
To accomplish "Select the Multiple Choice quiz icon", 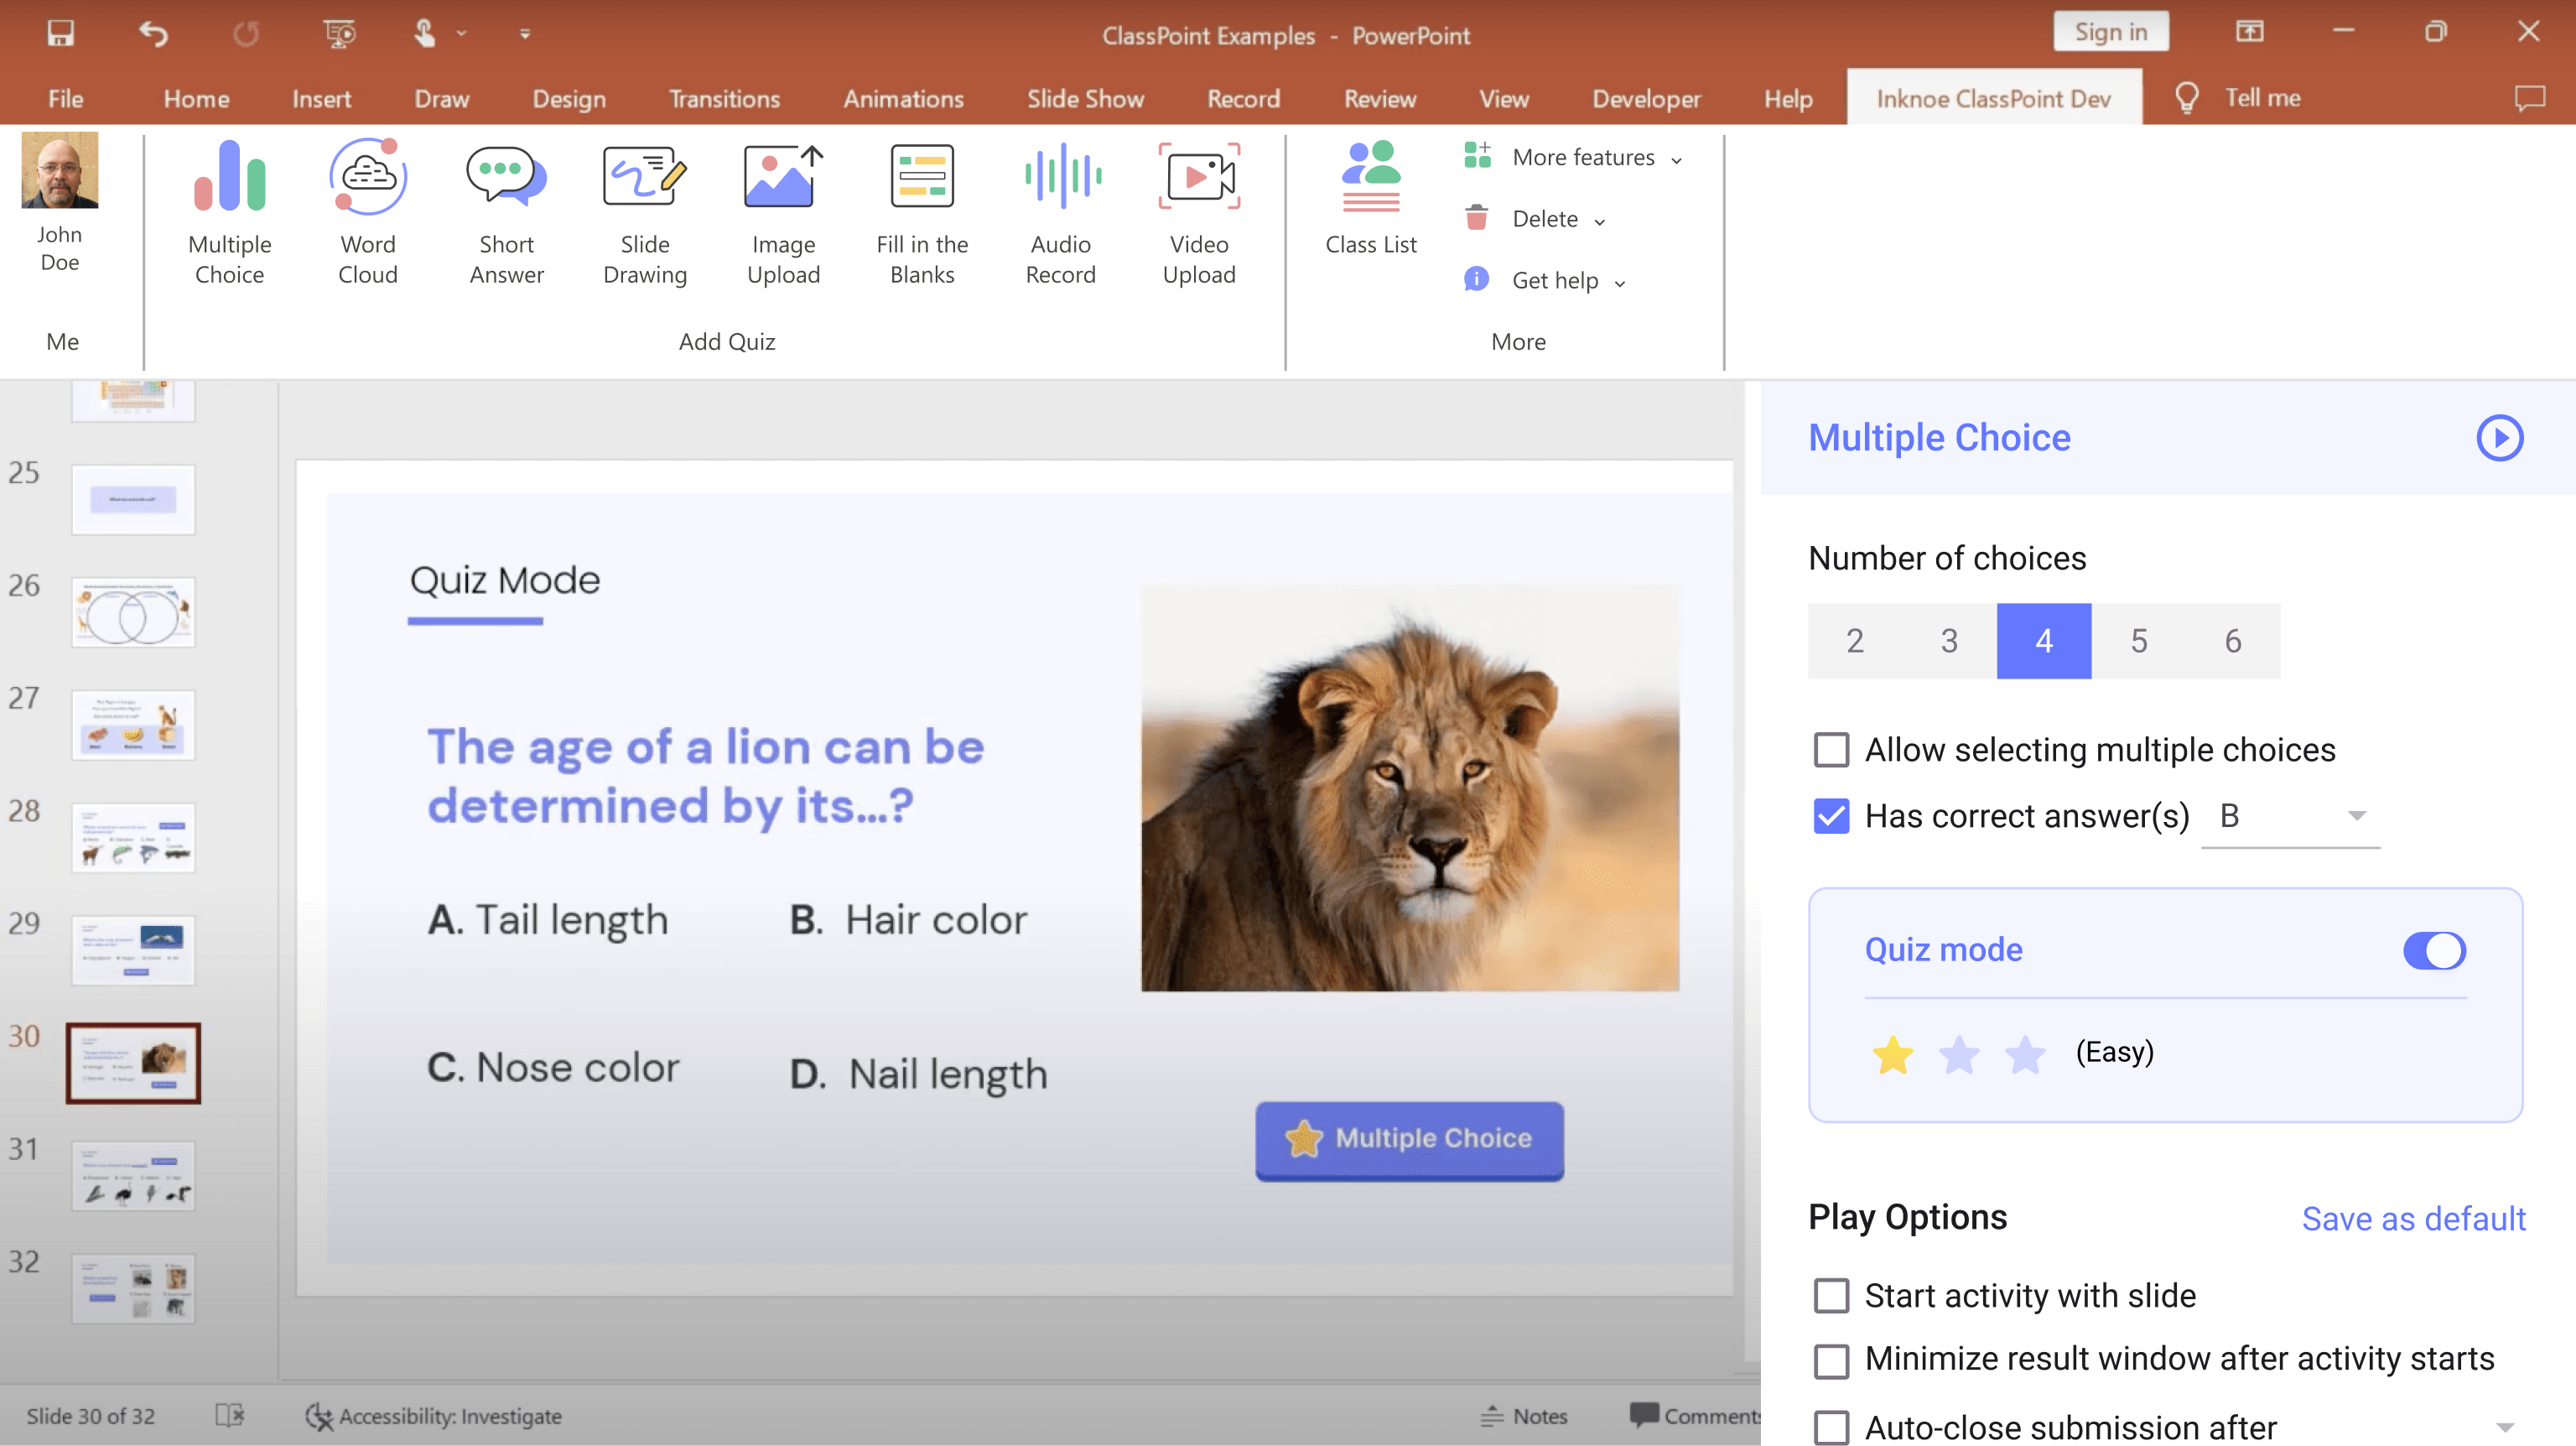I will [x=229, y=210].
